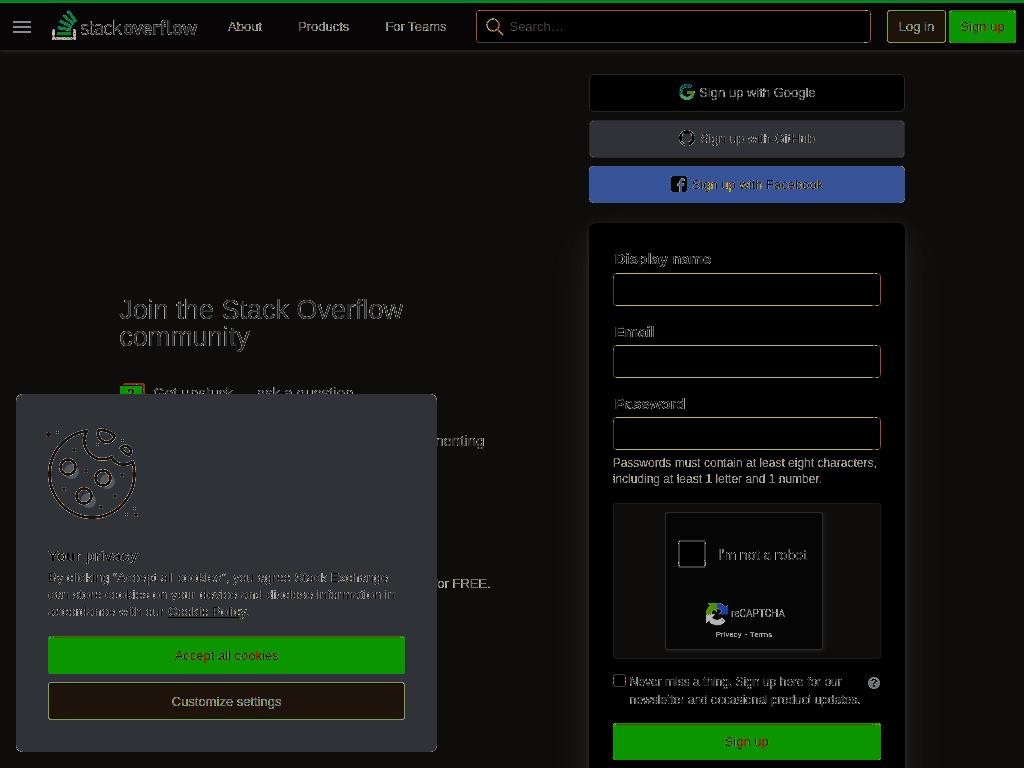This screenshot has width=1024, height=768.
Task: Click the Log in button
Action: coord(916,27)
